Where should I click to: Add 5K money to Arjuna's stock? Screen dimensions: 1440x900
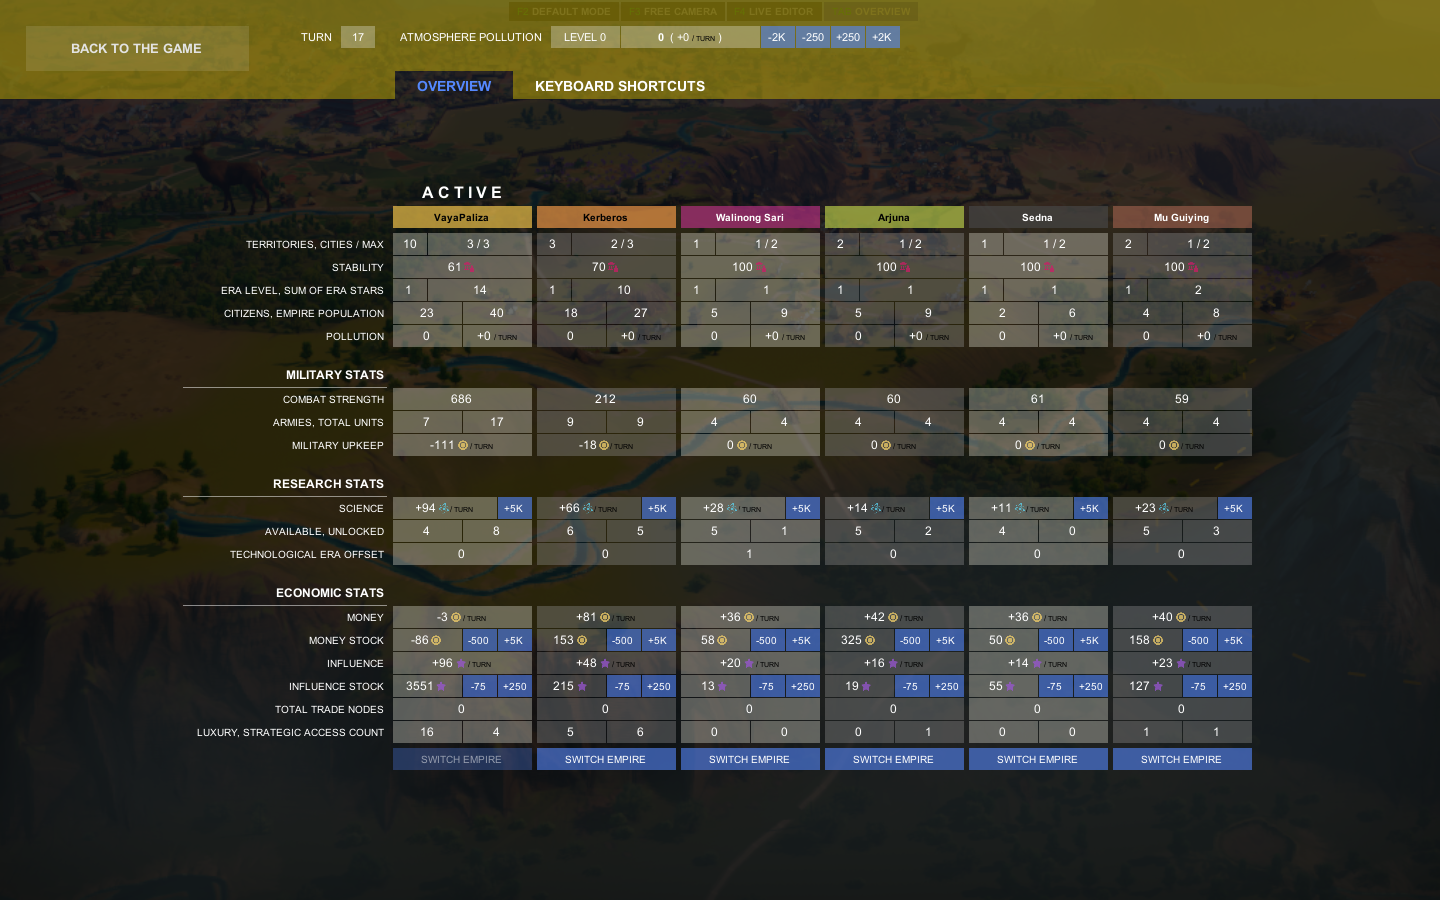pos(946,640)
